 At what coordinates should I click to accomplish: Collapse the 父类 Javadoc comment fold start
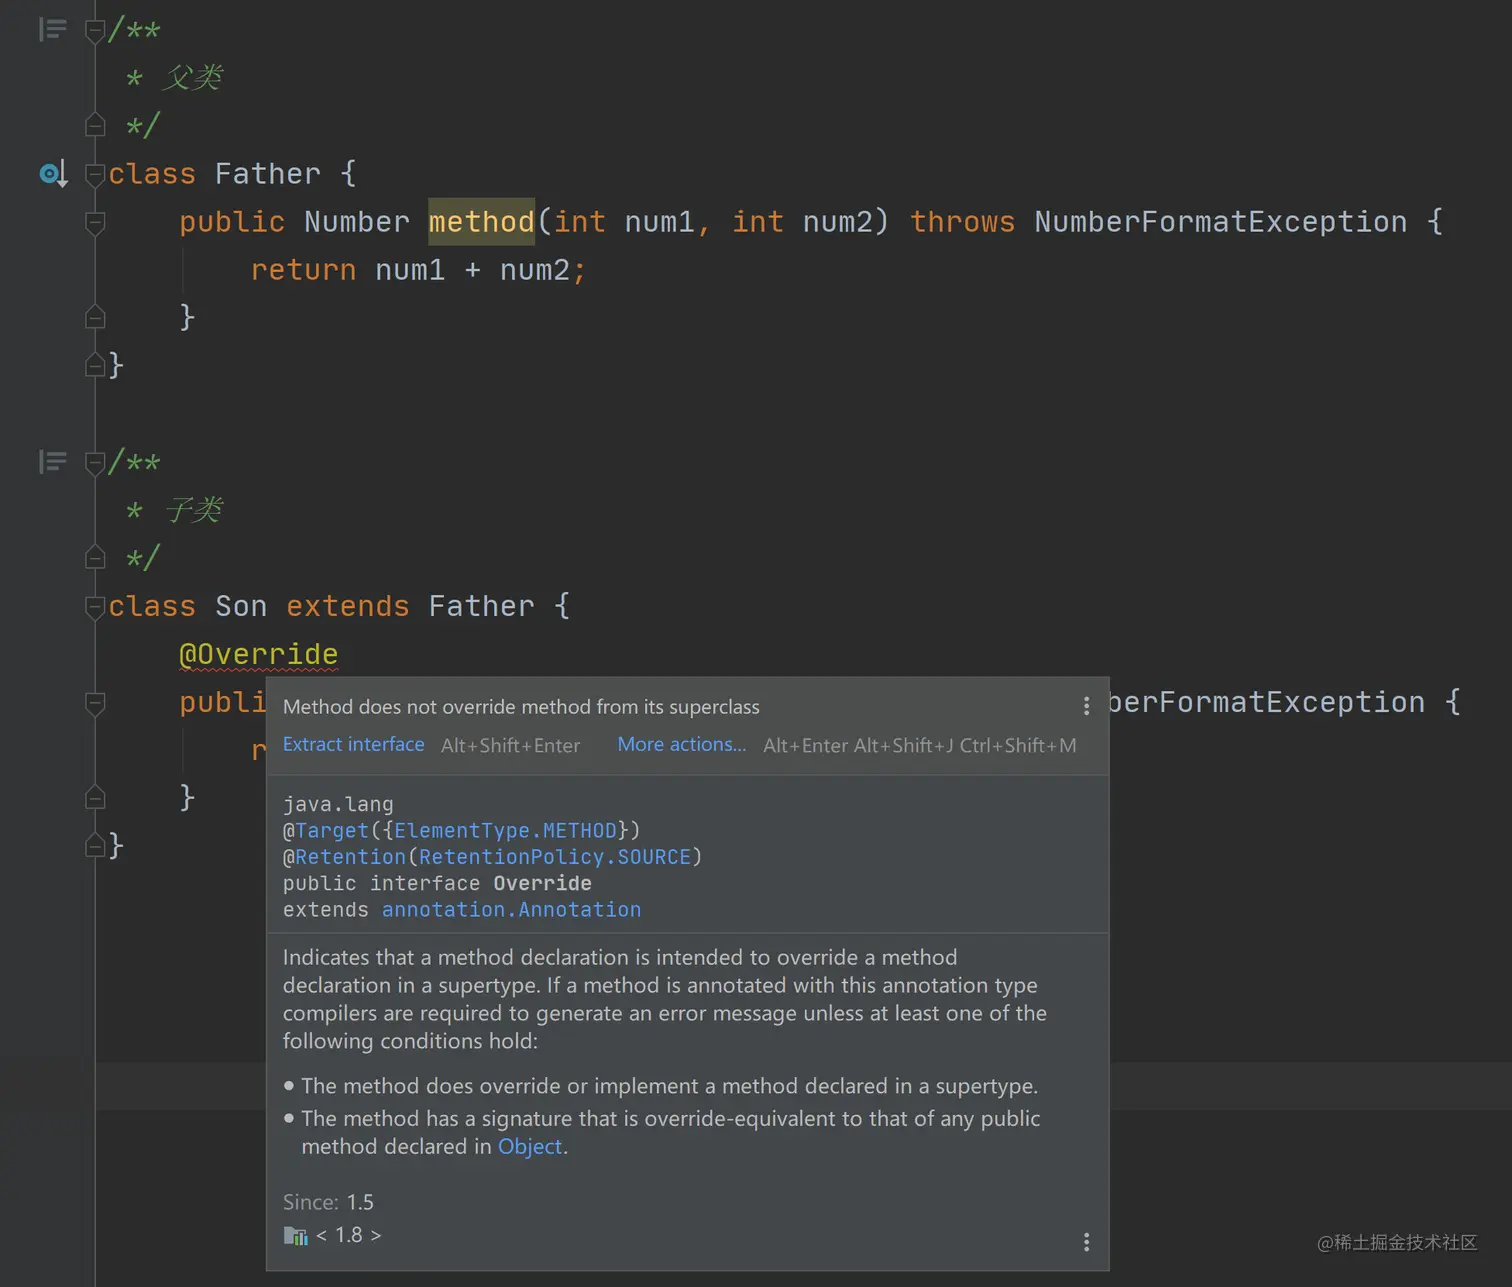95,31
